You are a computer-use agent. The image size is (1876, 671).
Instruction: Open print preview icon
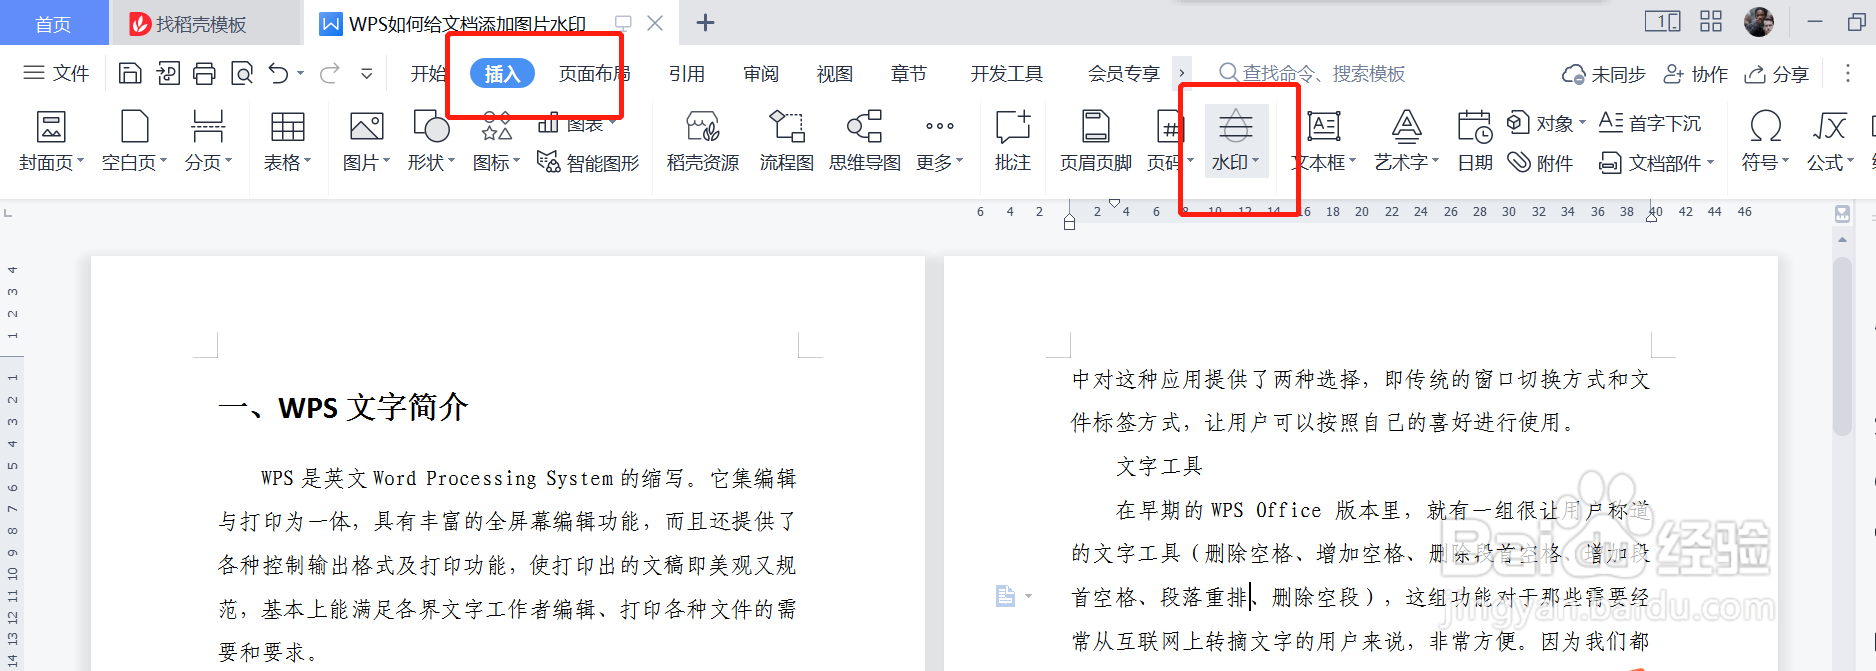click(x=242, y=73)
